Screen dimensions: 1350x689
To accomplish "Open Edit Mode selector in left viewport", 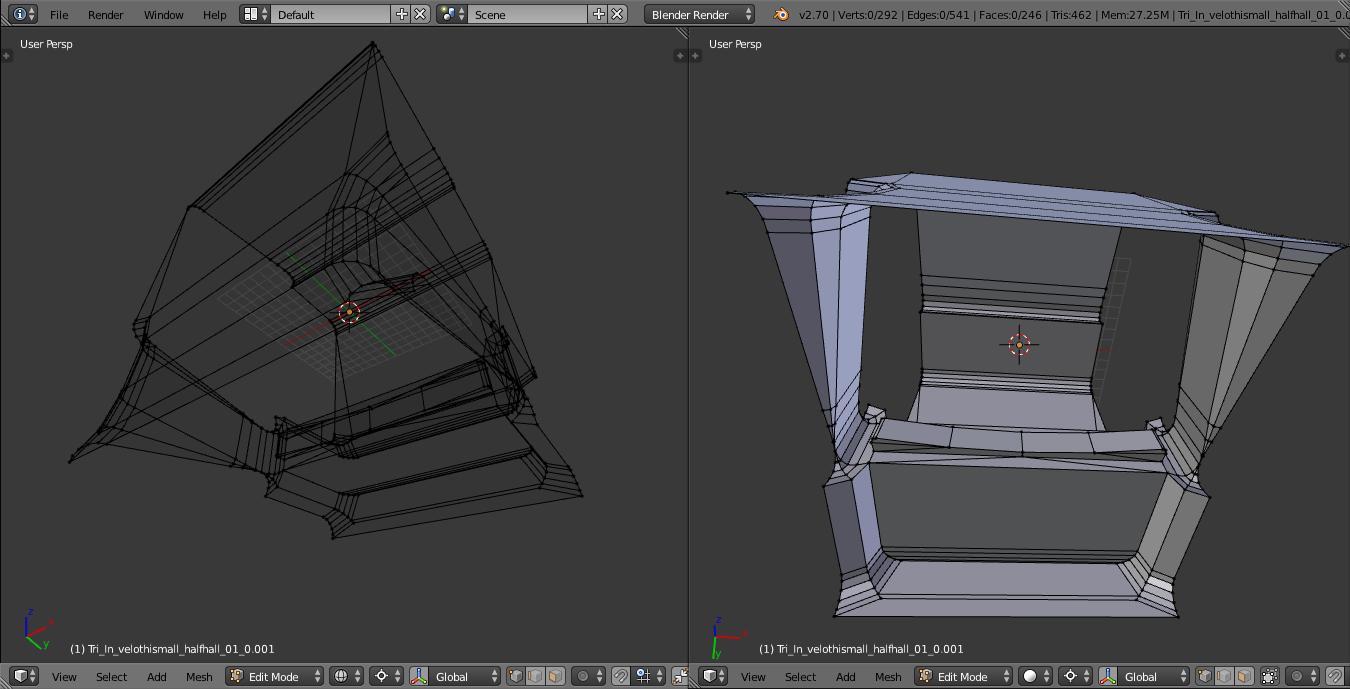I will (275, 676).
